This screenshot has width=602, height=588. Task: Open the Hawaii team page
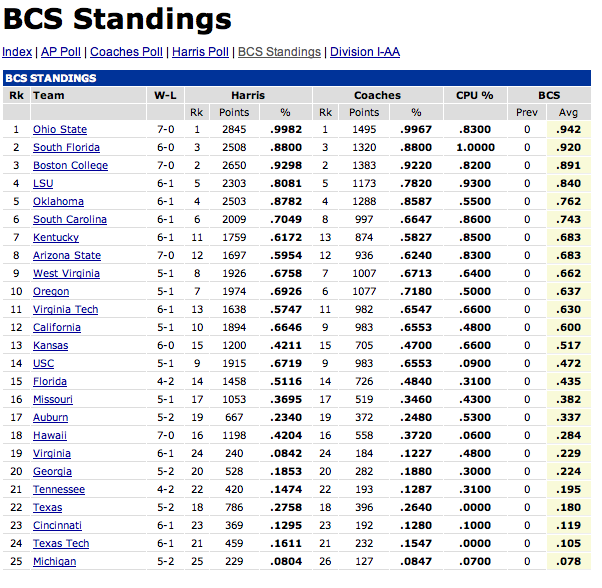[50, 436]
